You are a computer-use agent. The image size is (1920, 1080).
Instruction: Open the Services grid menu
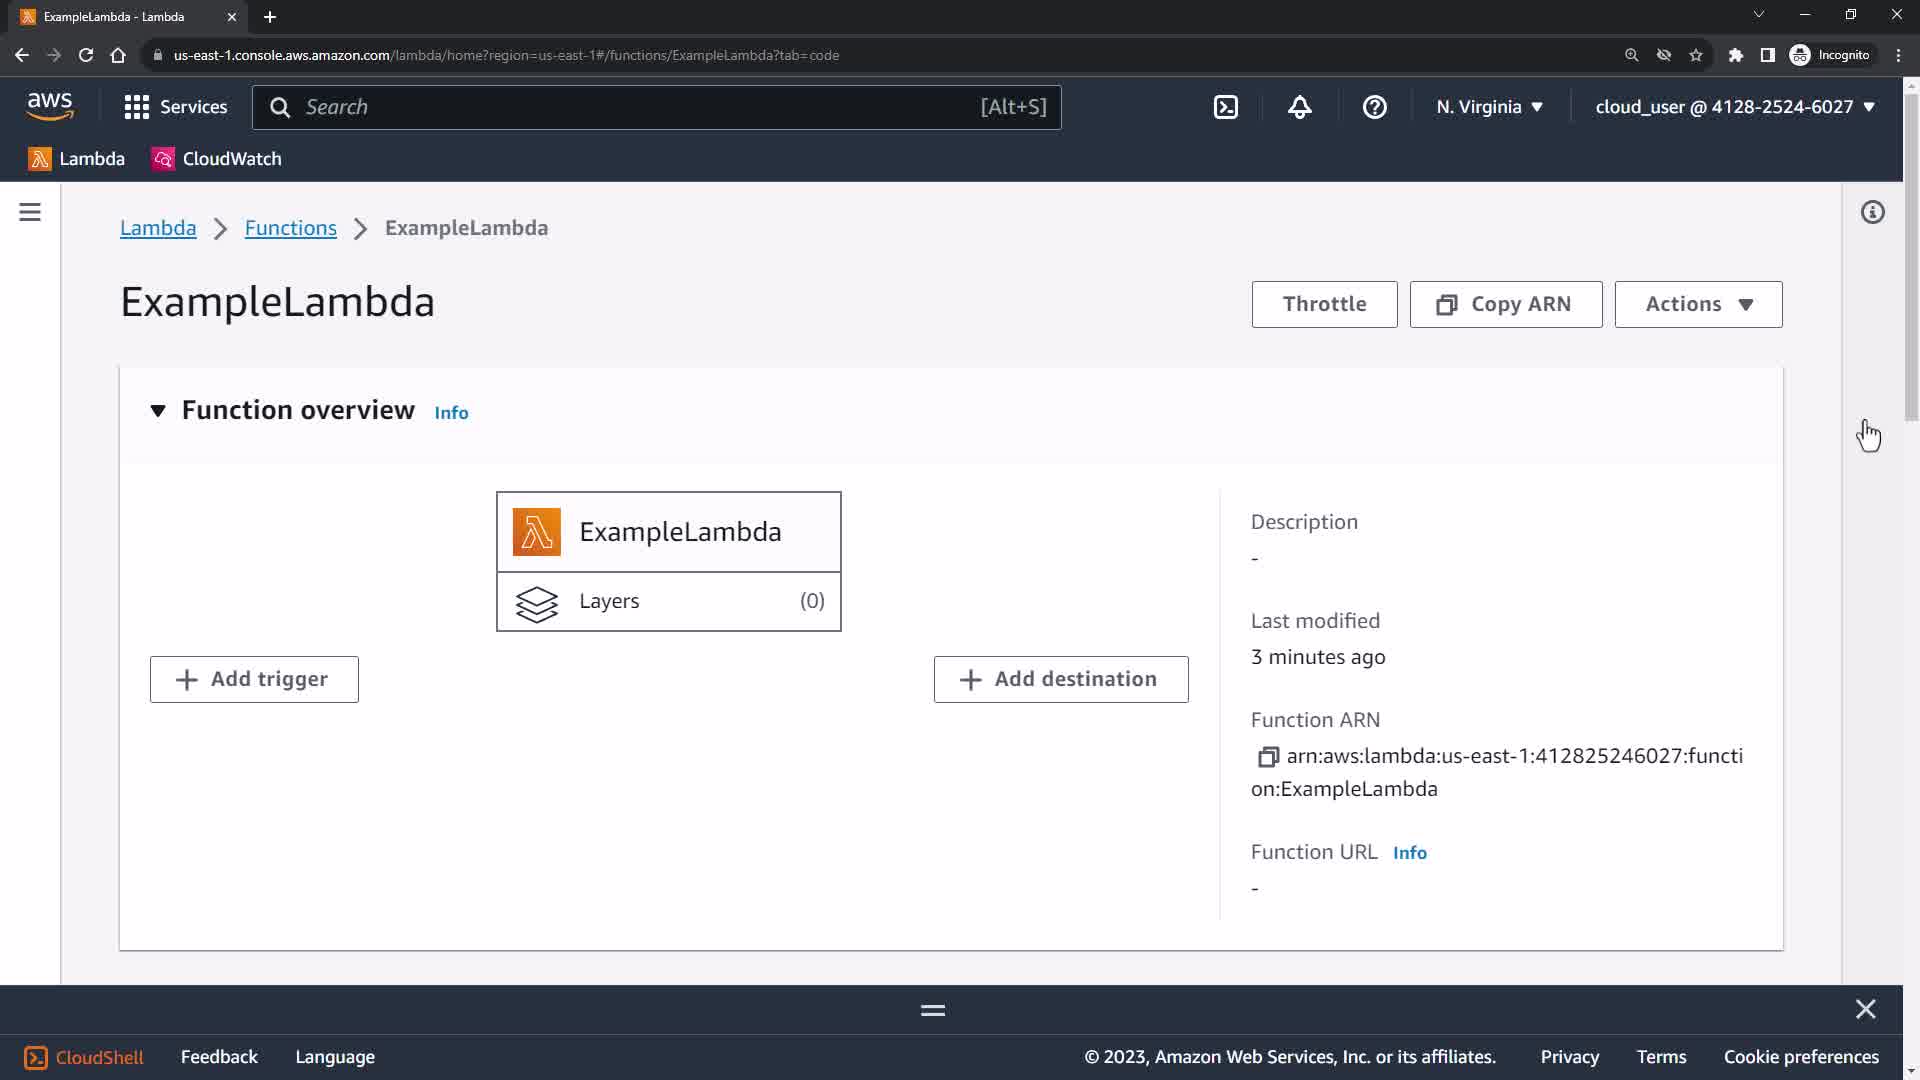pos(176,107)
